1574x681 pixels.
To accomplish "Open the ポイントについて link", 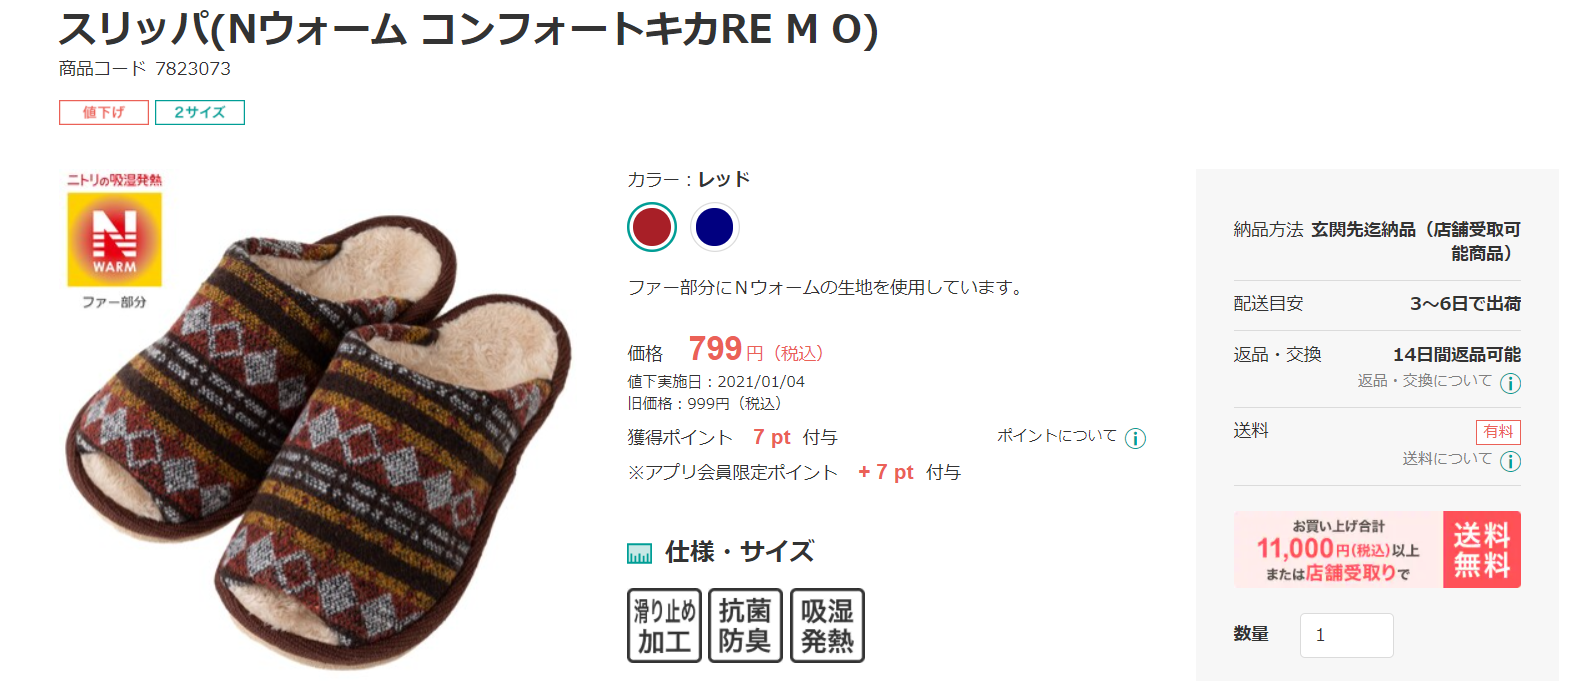I will [1057, 436].
